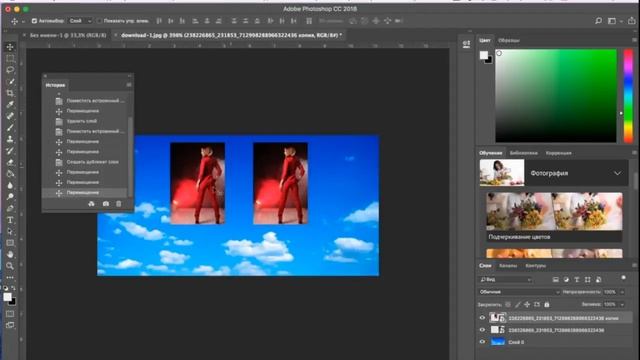Open the History panel flyout menu
Image resolution: width=640 pixels, height=360 pixels.
click(x=129, y=85)
